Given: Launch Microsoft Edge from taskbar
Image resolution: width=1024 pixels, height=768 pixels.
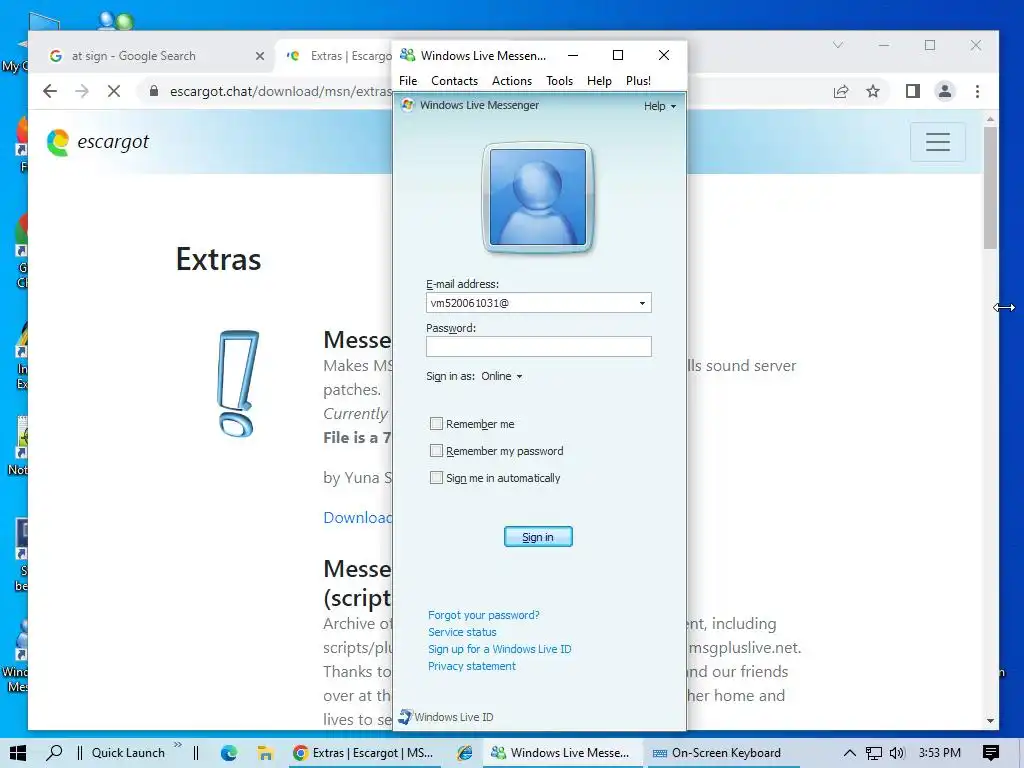Looking at the screenshot, I should click(229, 753).
